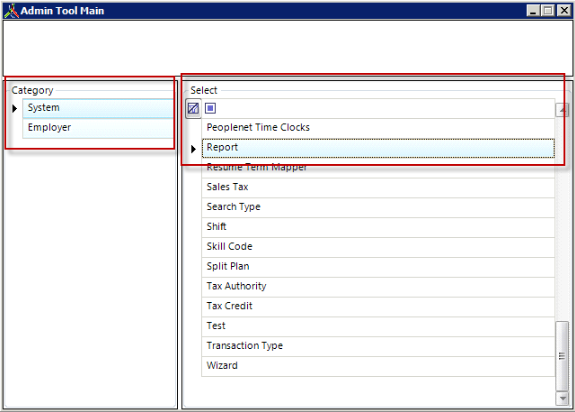Select the System category
The width and height of the screenshot is (575, 412).
click(x=98, y=108)
